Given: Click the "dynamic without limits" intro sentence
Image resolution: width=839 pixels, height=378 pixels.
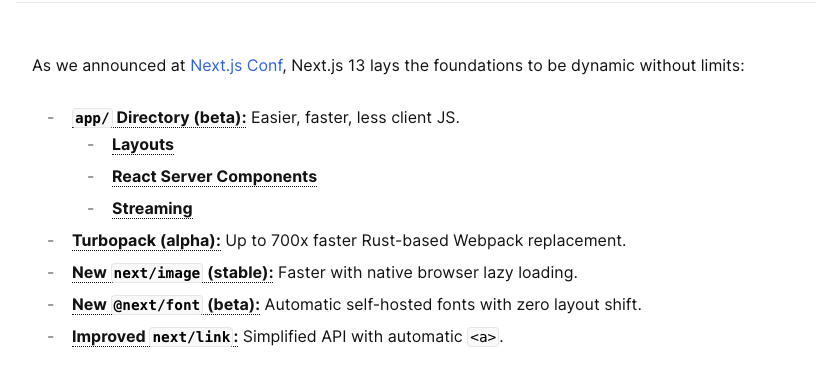Looking at the screenshot, I should pos(658,66).
